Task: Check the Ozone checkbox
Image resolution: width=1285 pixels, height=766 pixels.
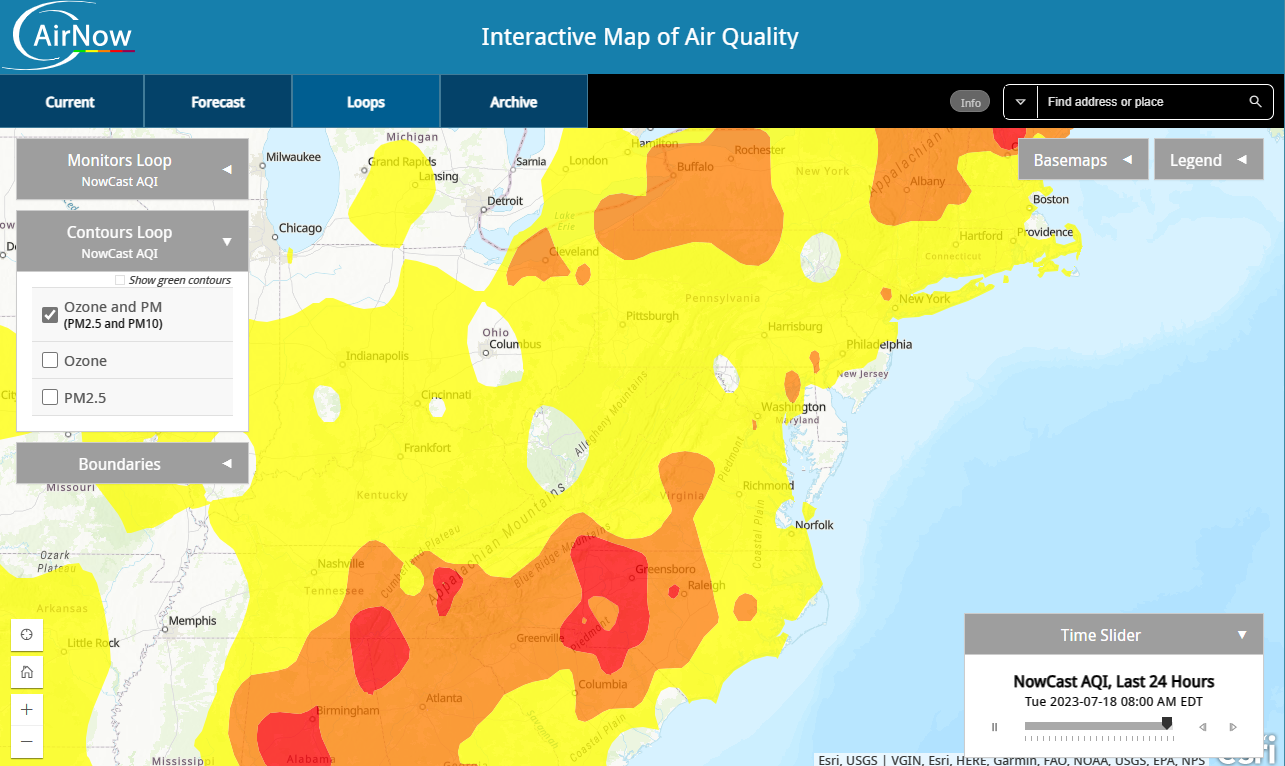Action: [x=50, y=360]
